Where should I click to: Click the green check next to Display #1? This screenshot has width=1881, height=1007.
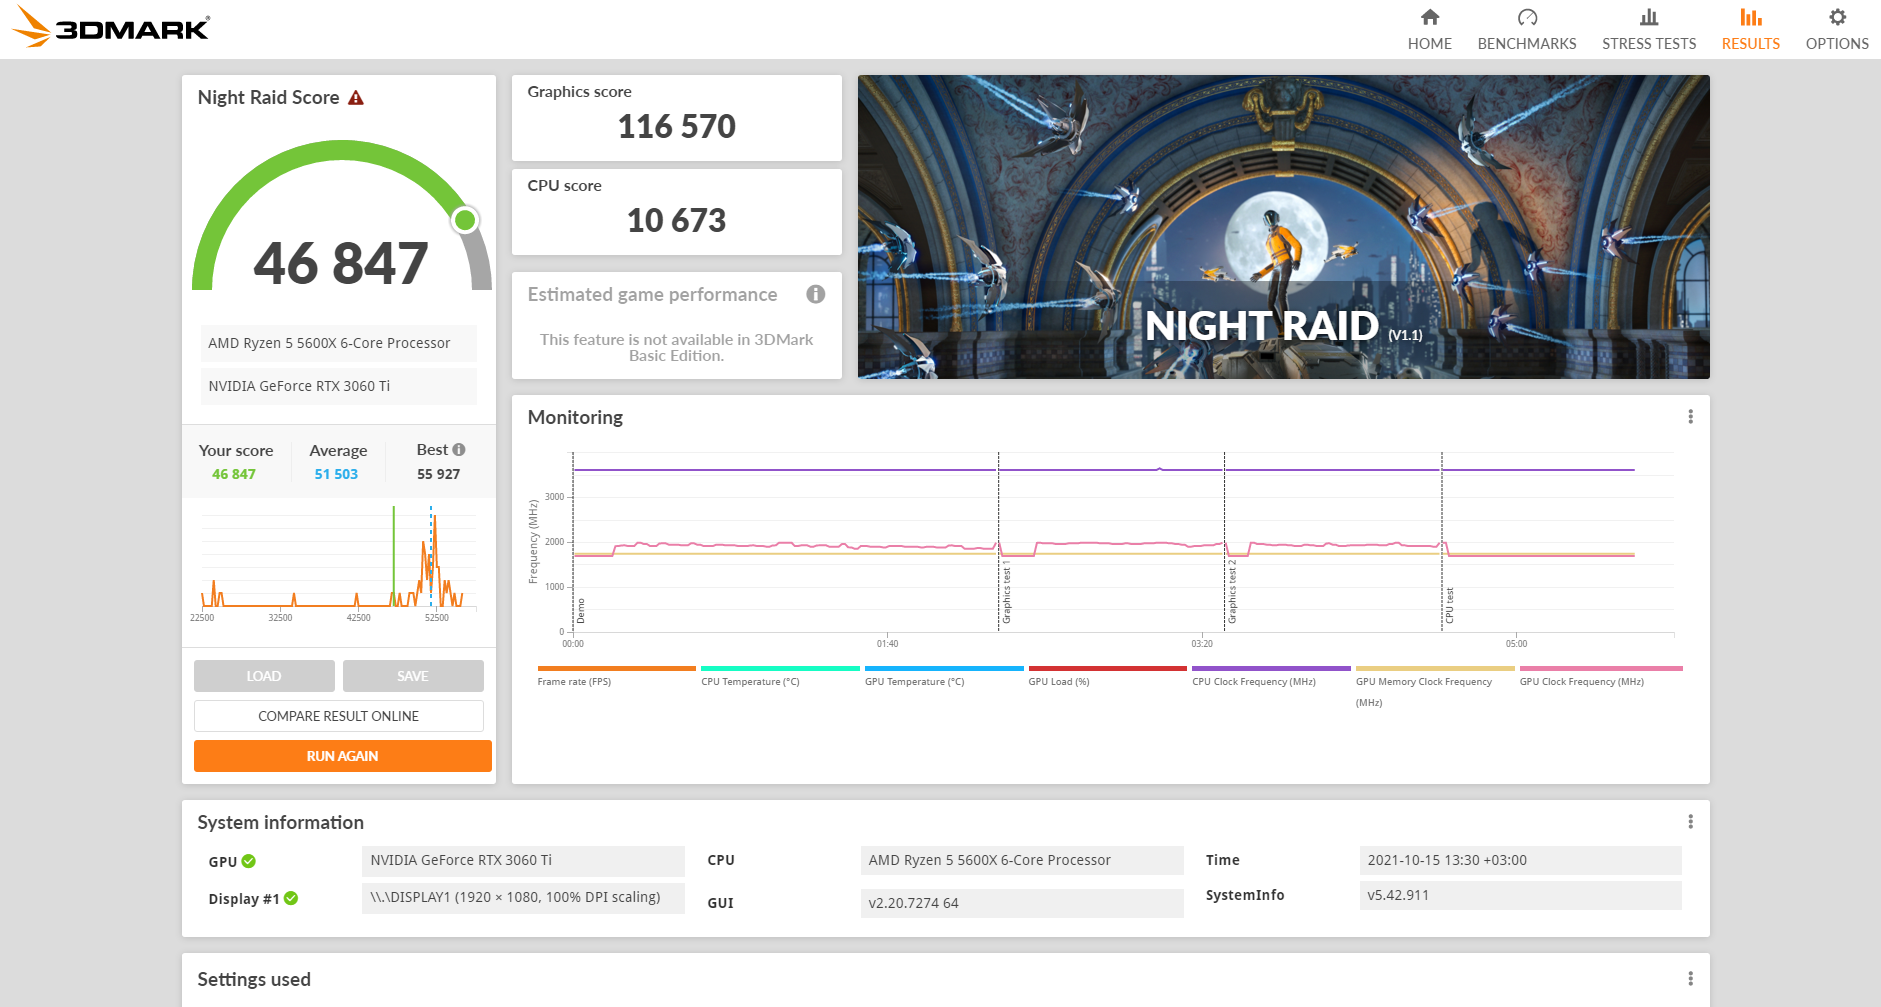pyautogui.click(x=291, y=898)
